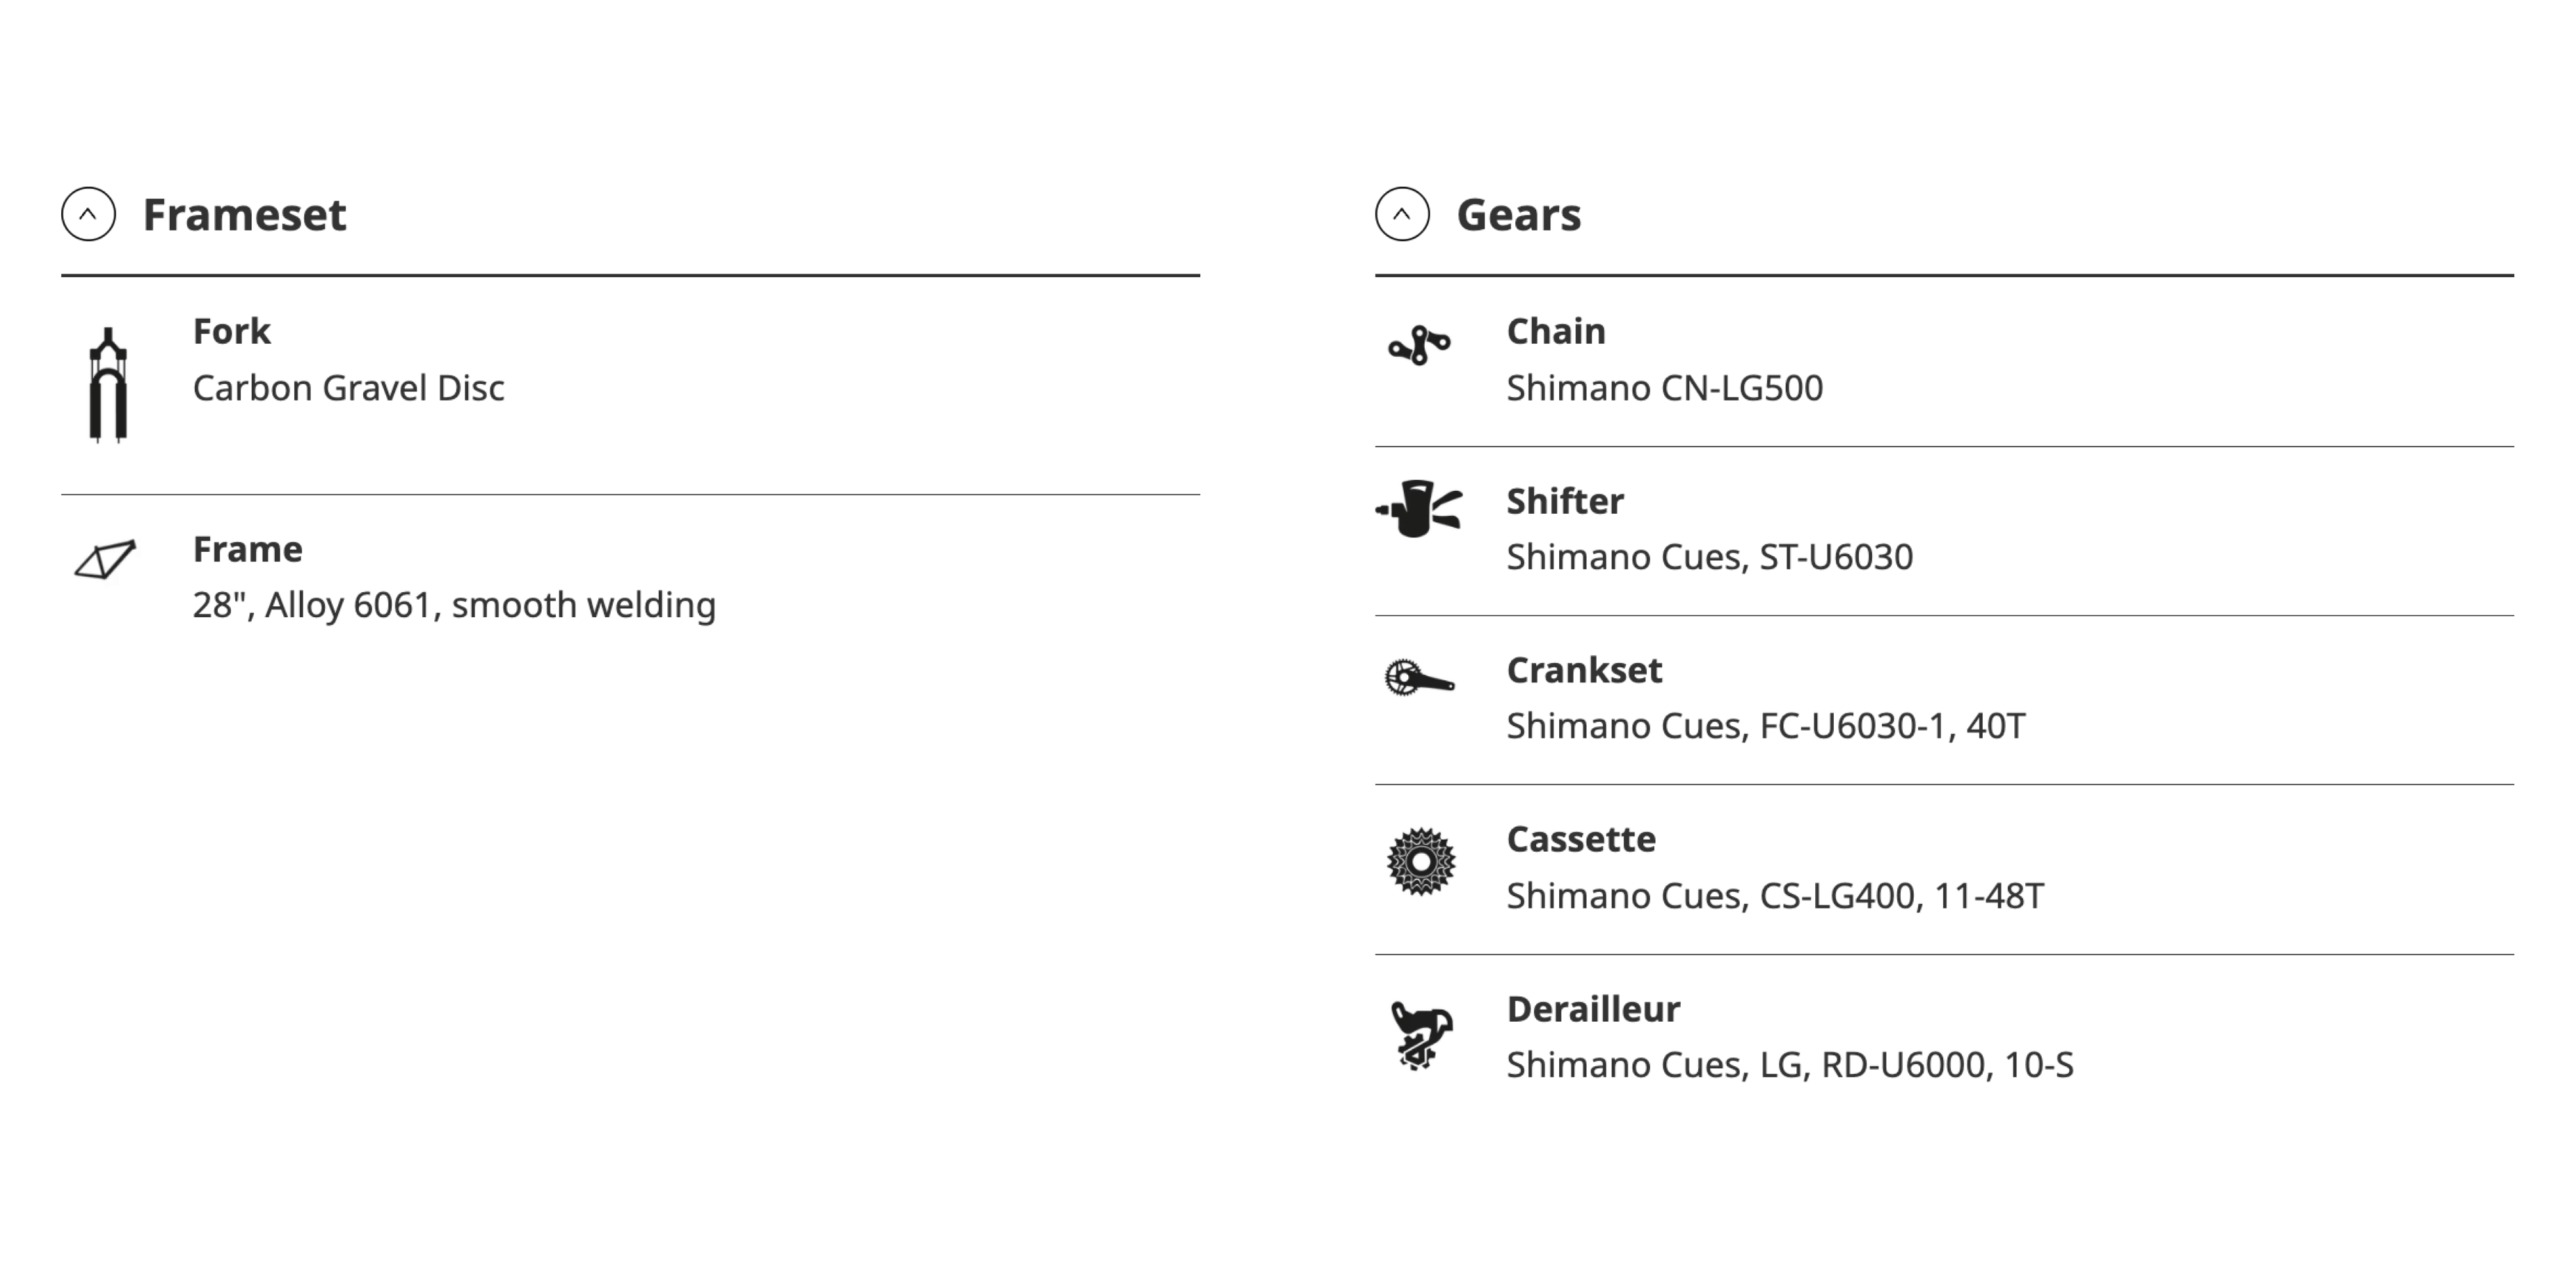Image resolution: width=2560 pixels, height=1280 pixels.
Task: Click the Derailleur label
Action: (x=1593, y=1009)
